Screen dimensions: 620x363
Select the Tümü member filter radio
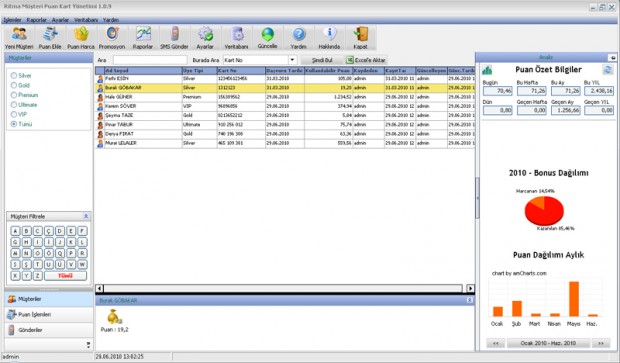[14, 124]
